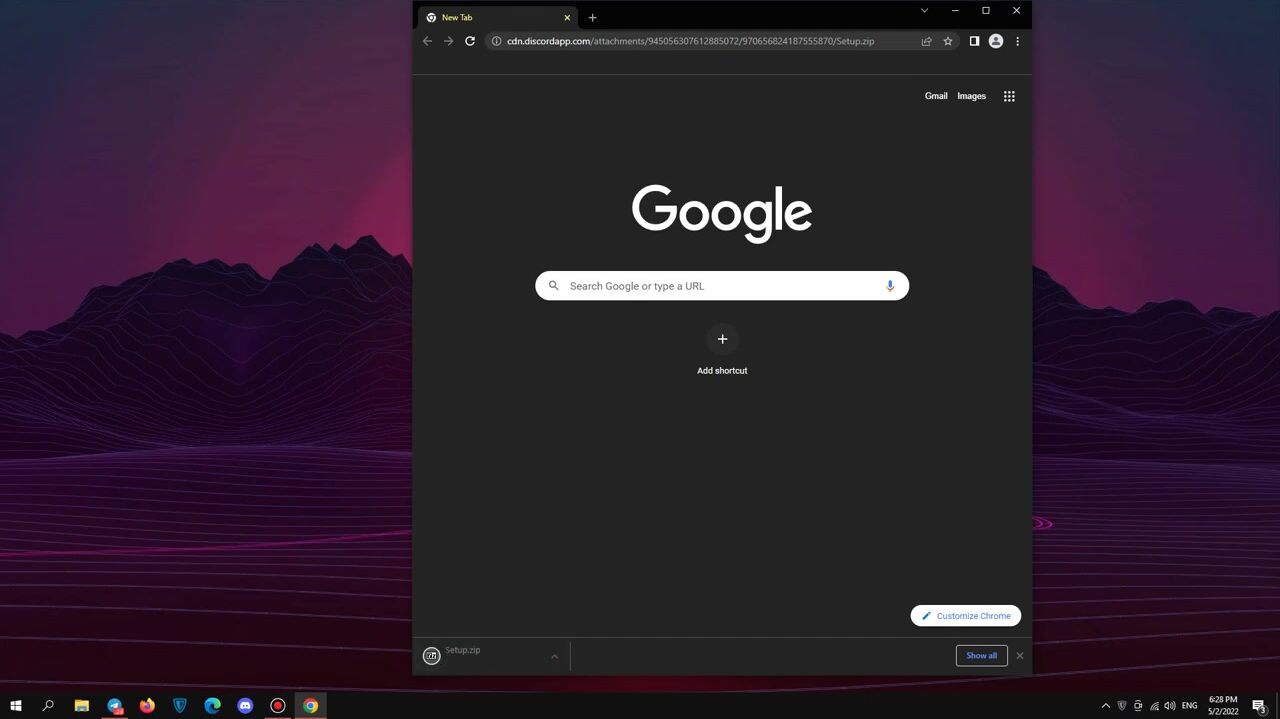Select the New Tab tab

tap(490, 17)
